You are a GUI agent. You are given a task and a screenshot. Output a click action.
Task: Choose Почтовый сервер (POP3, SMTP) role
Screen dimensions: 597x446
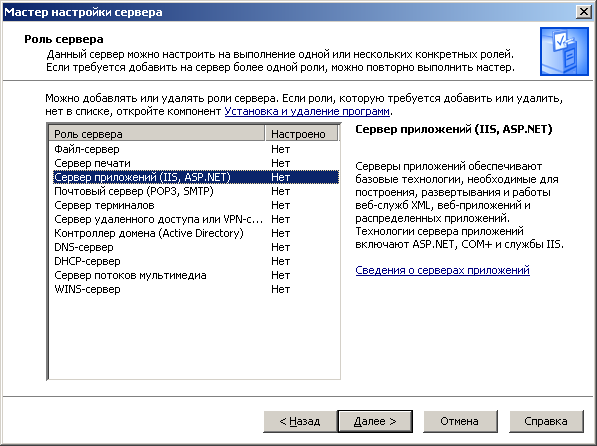click(x=194, y=191)
